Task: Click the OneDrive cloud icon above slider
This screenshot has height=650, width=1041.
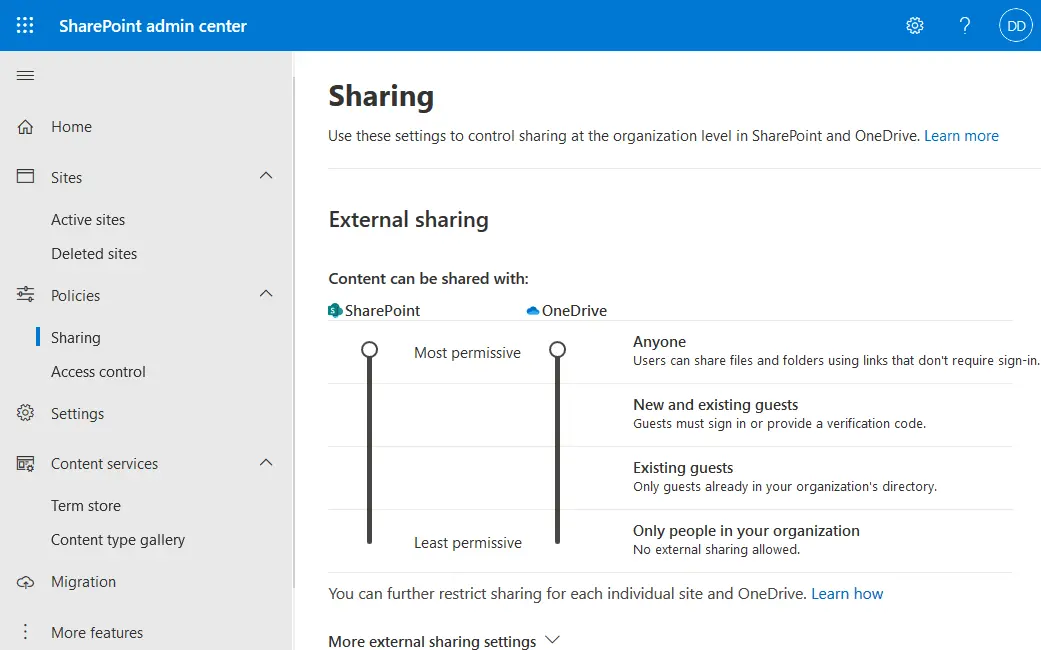Action: pyautogui.click(x=532, y=310)
